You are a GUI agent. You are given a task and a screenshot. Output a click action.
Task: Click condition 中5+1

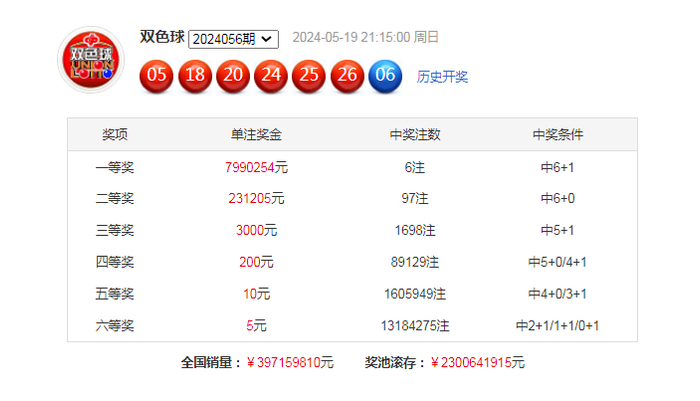558,230
